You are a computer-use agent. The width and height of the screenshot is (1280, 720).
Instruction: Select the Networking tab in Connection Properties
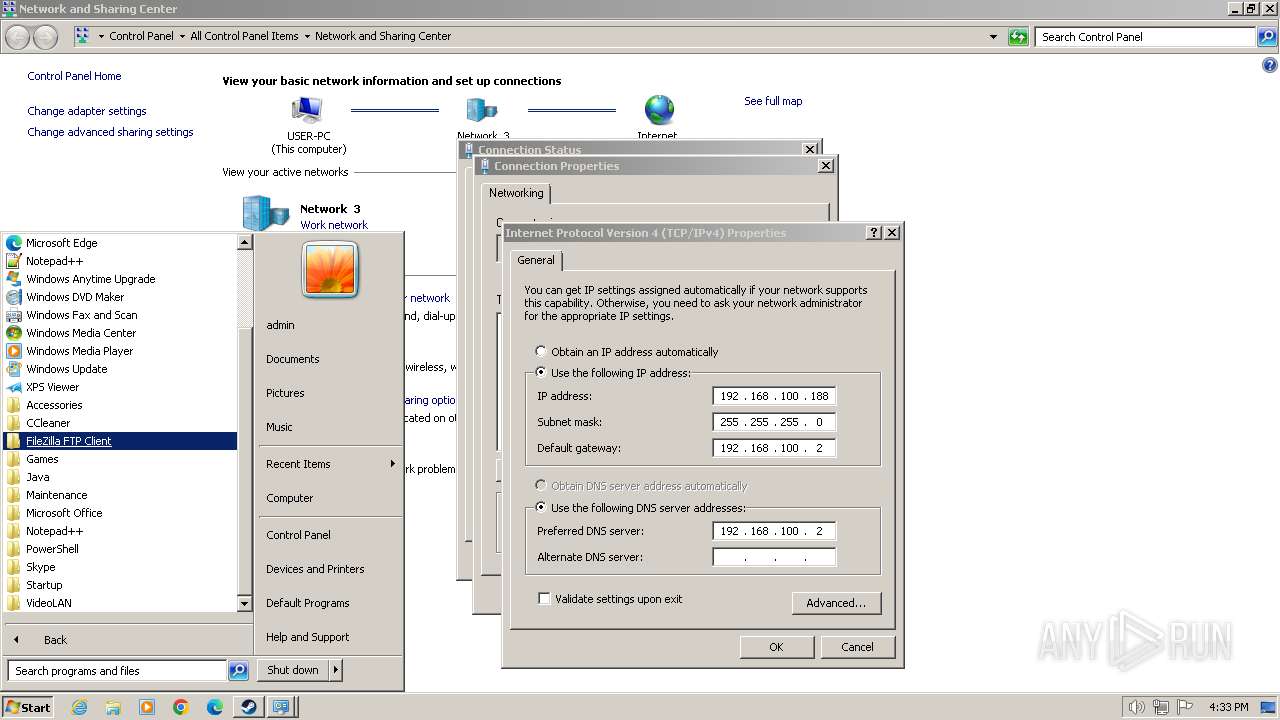click(x=516, y=193)
